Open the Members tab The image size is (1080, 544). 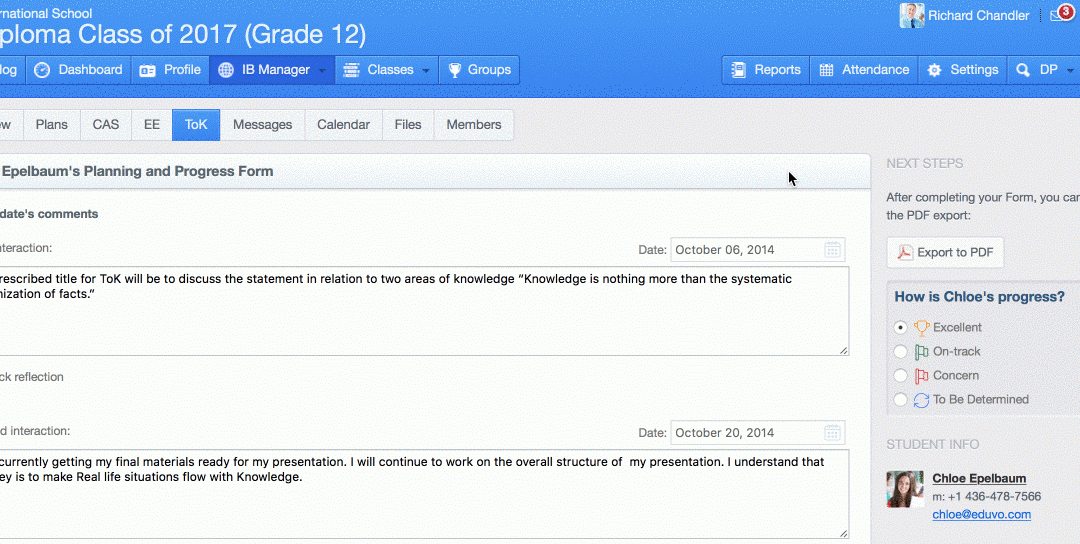(x=474, y=125)
